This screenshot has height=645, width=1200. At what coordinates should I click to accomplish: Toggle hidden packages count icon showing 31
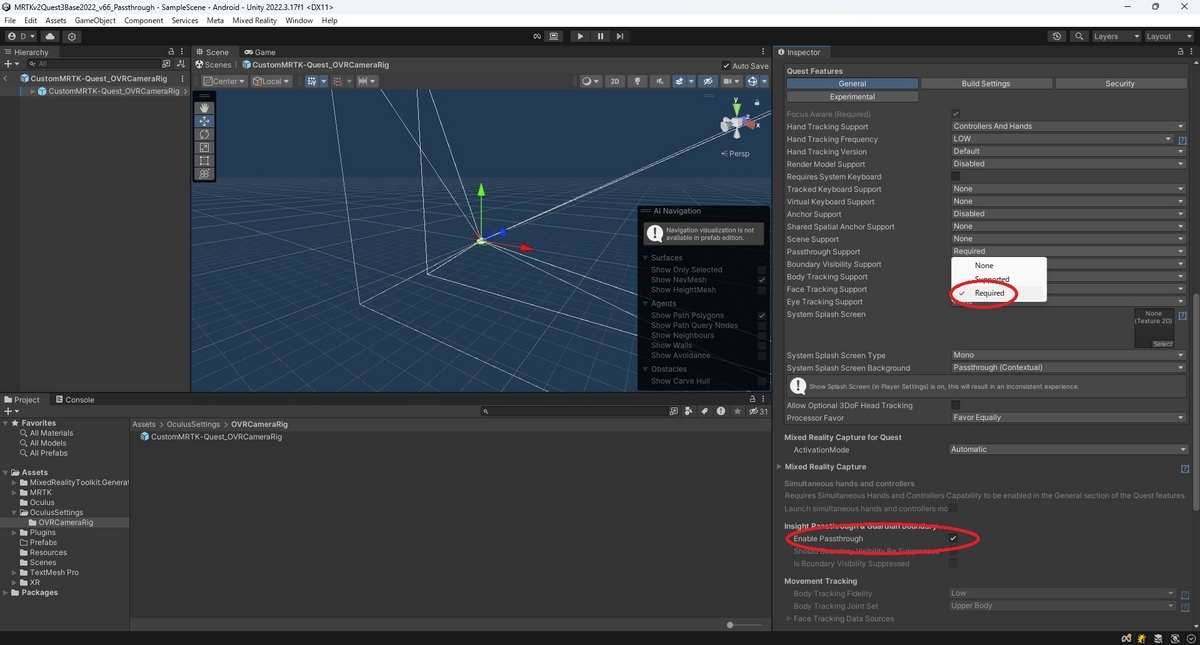coord(759,411)
